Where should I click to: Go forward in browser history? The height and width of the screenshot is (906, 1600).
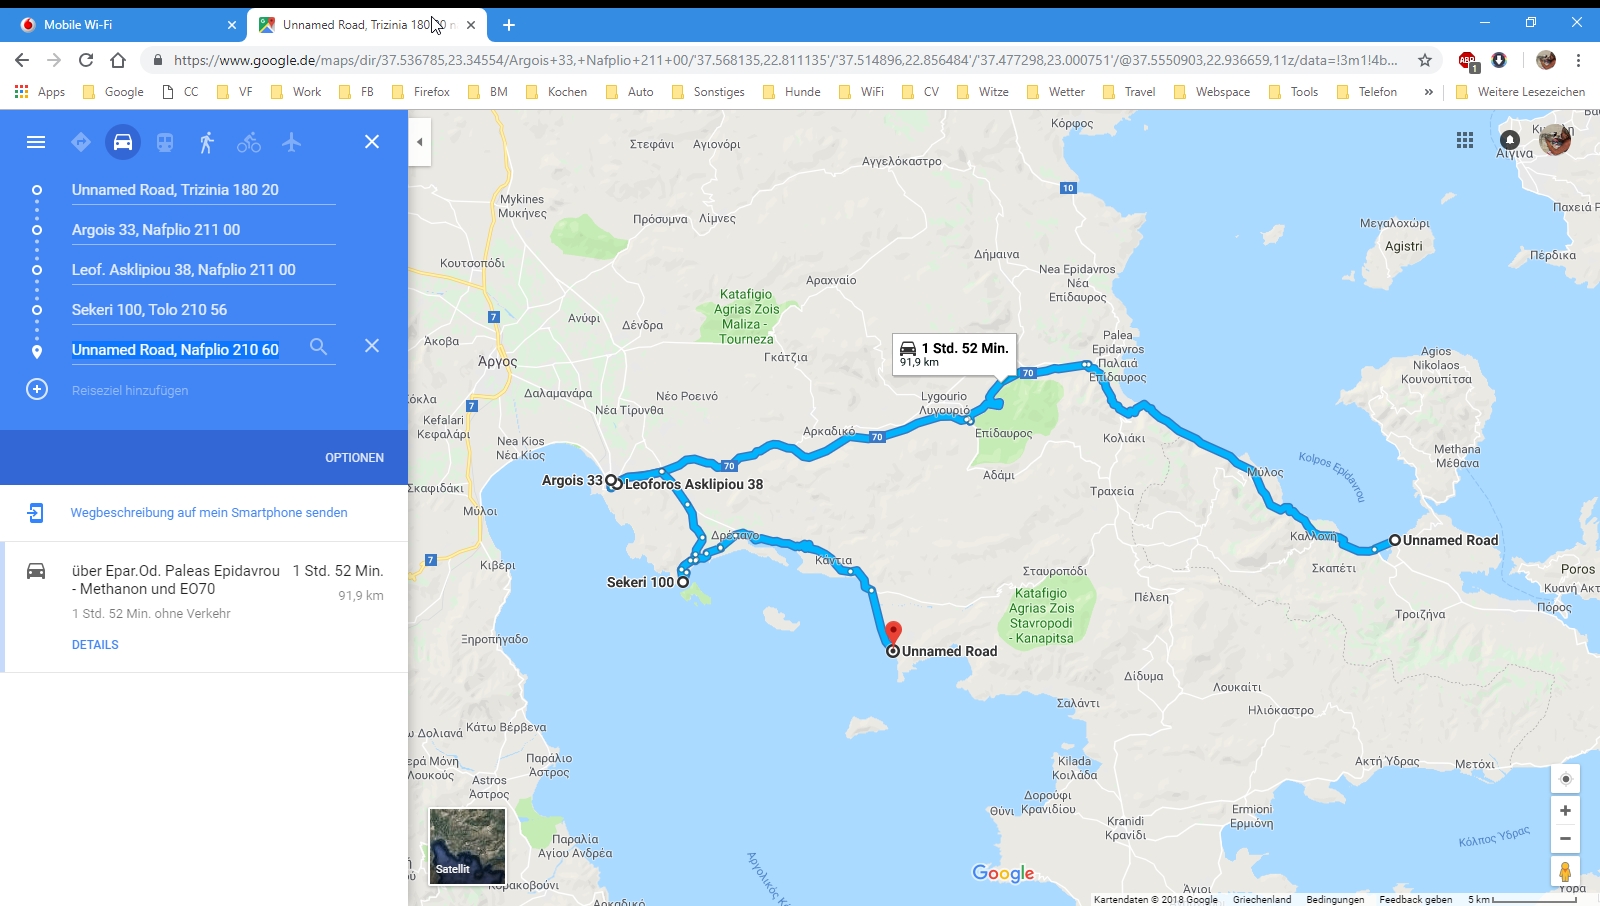click(54, 60)
